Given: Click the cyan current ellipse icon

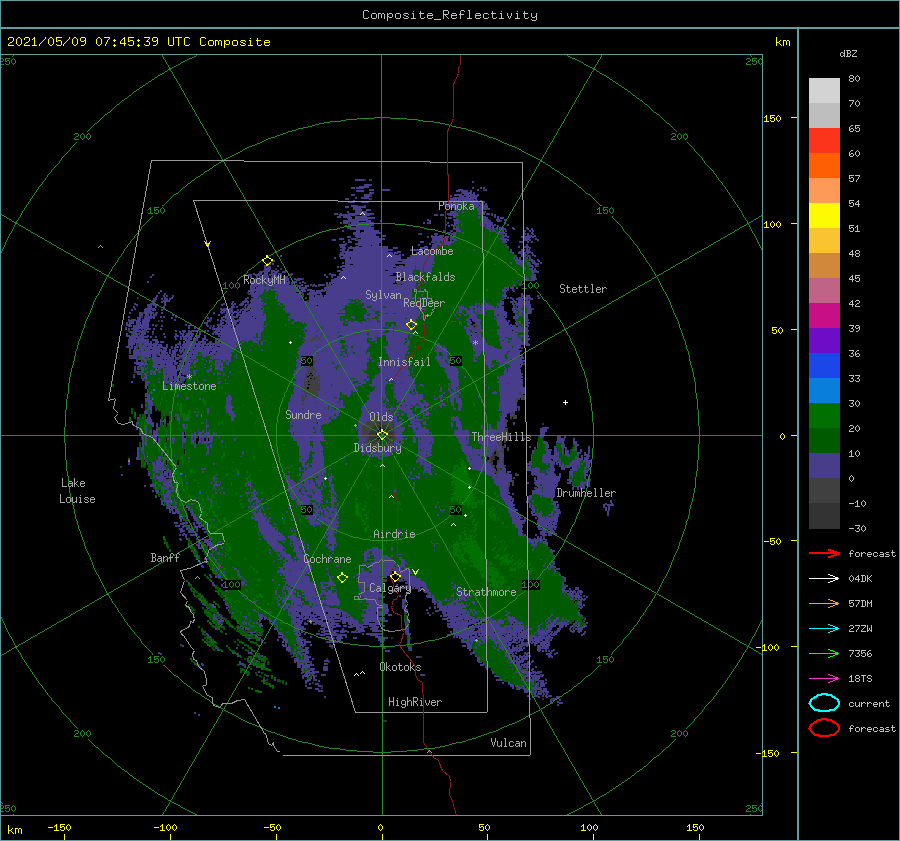Looking at the screenshot, I should tap(824, 703).
